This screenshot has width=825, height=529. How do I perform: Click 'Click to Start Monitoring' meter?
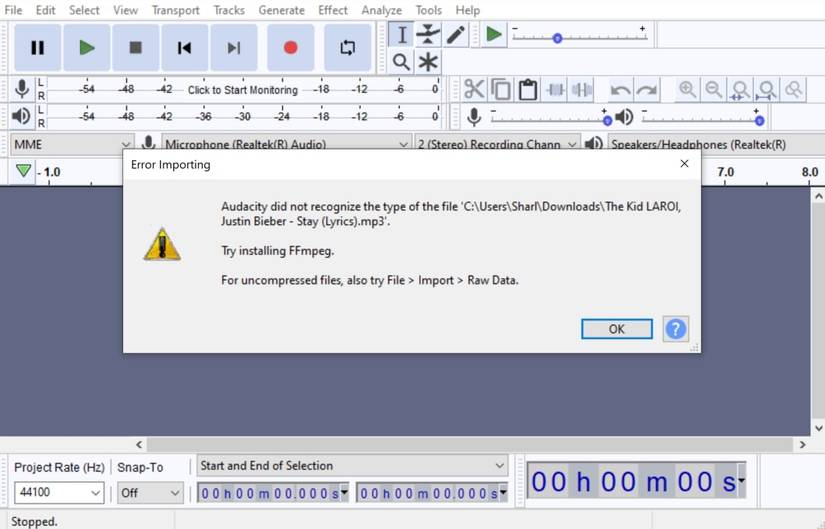tap(243, 90)
